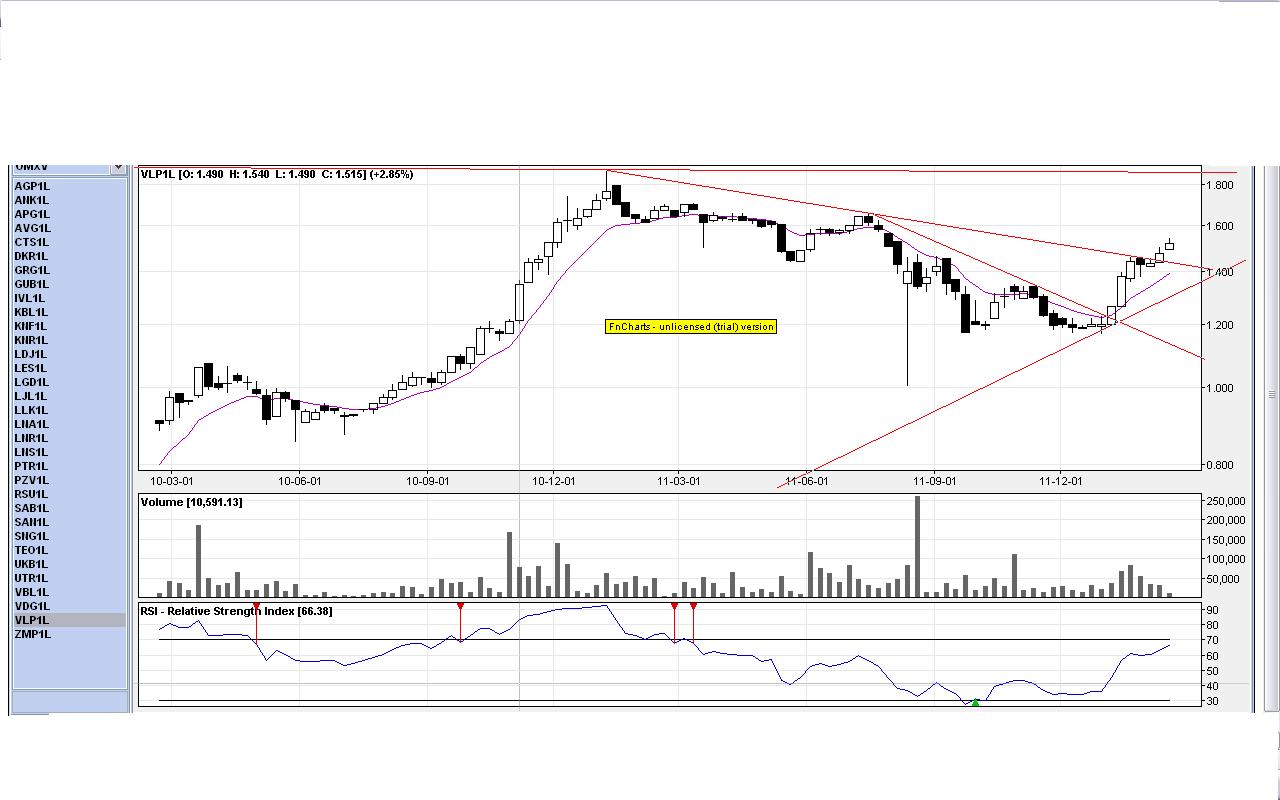Viewport: 1280px width, 800px height.
Task: Click the FnCharts unlicensed trial version label
Action: coord(691,326)
